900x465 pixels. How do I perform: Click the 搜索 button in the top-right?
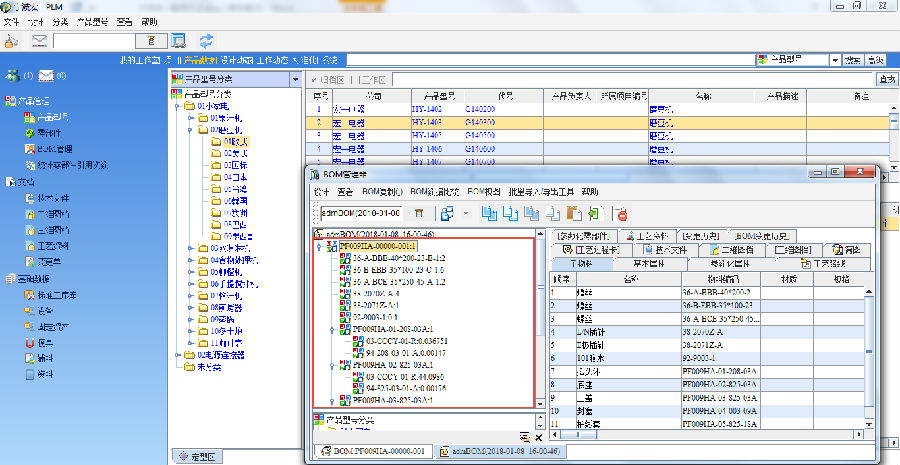(853, 60)
